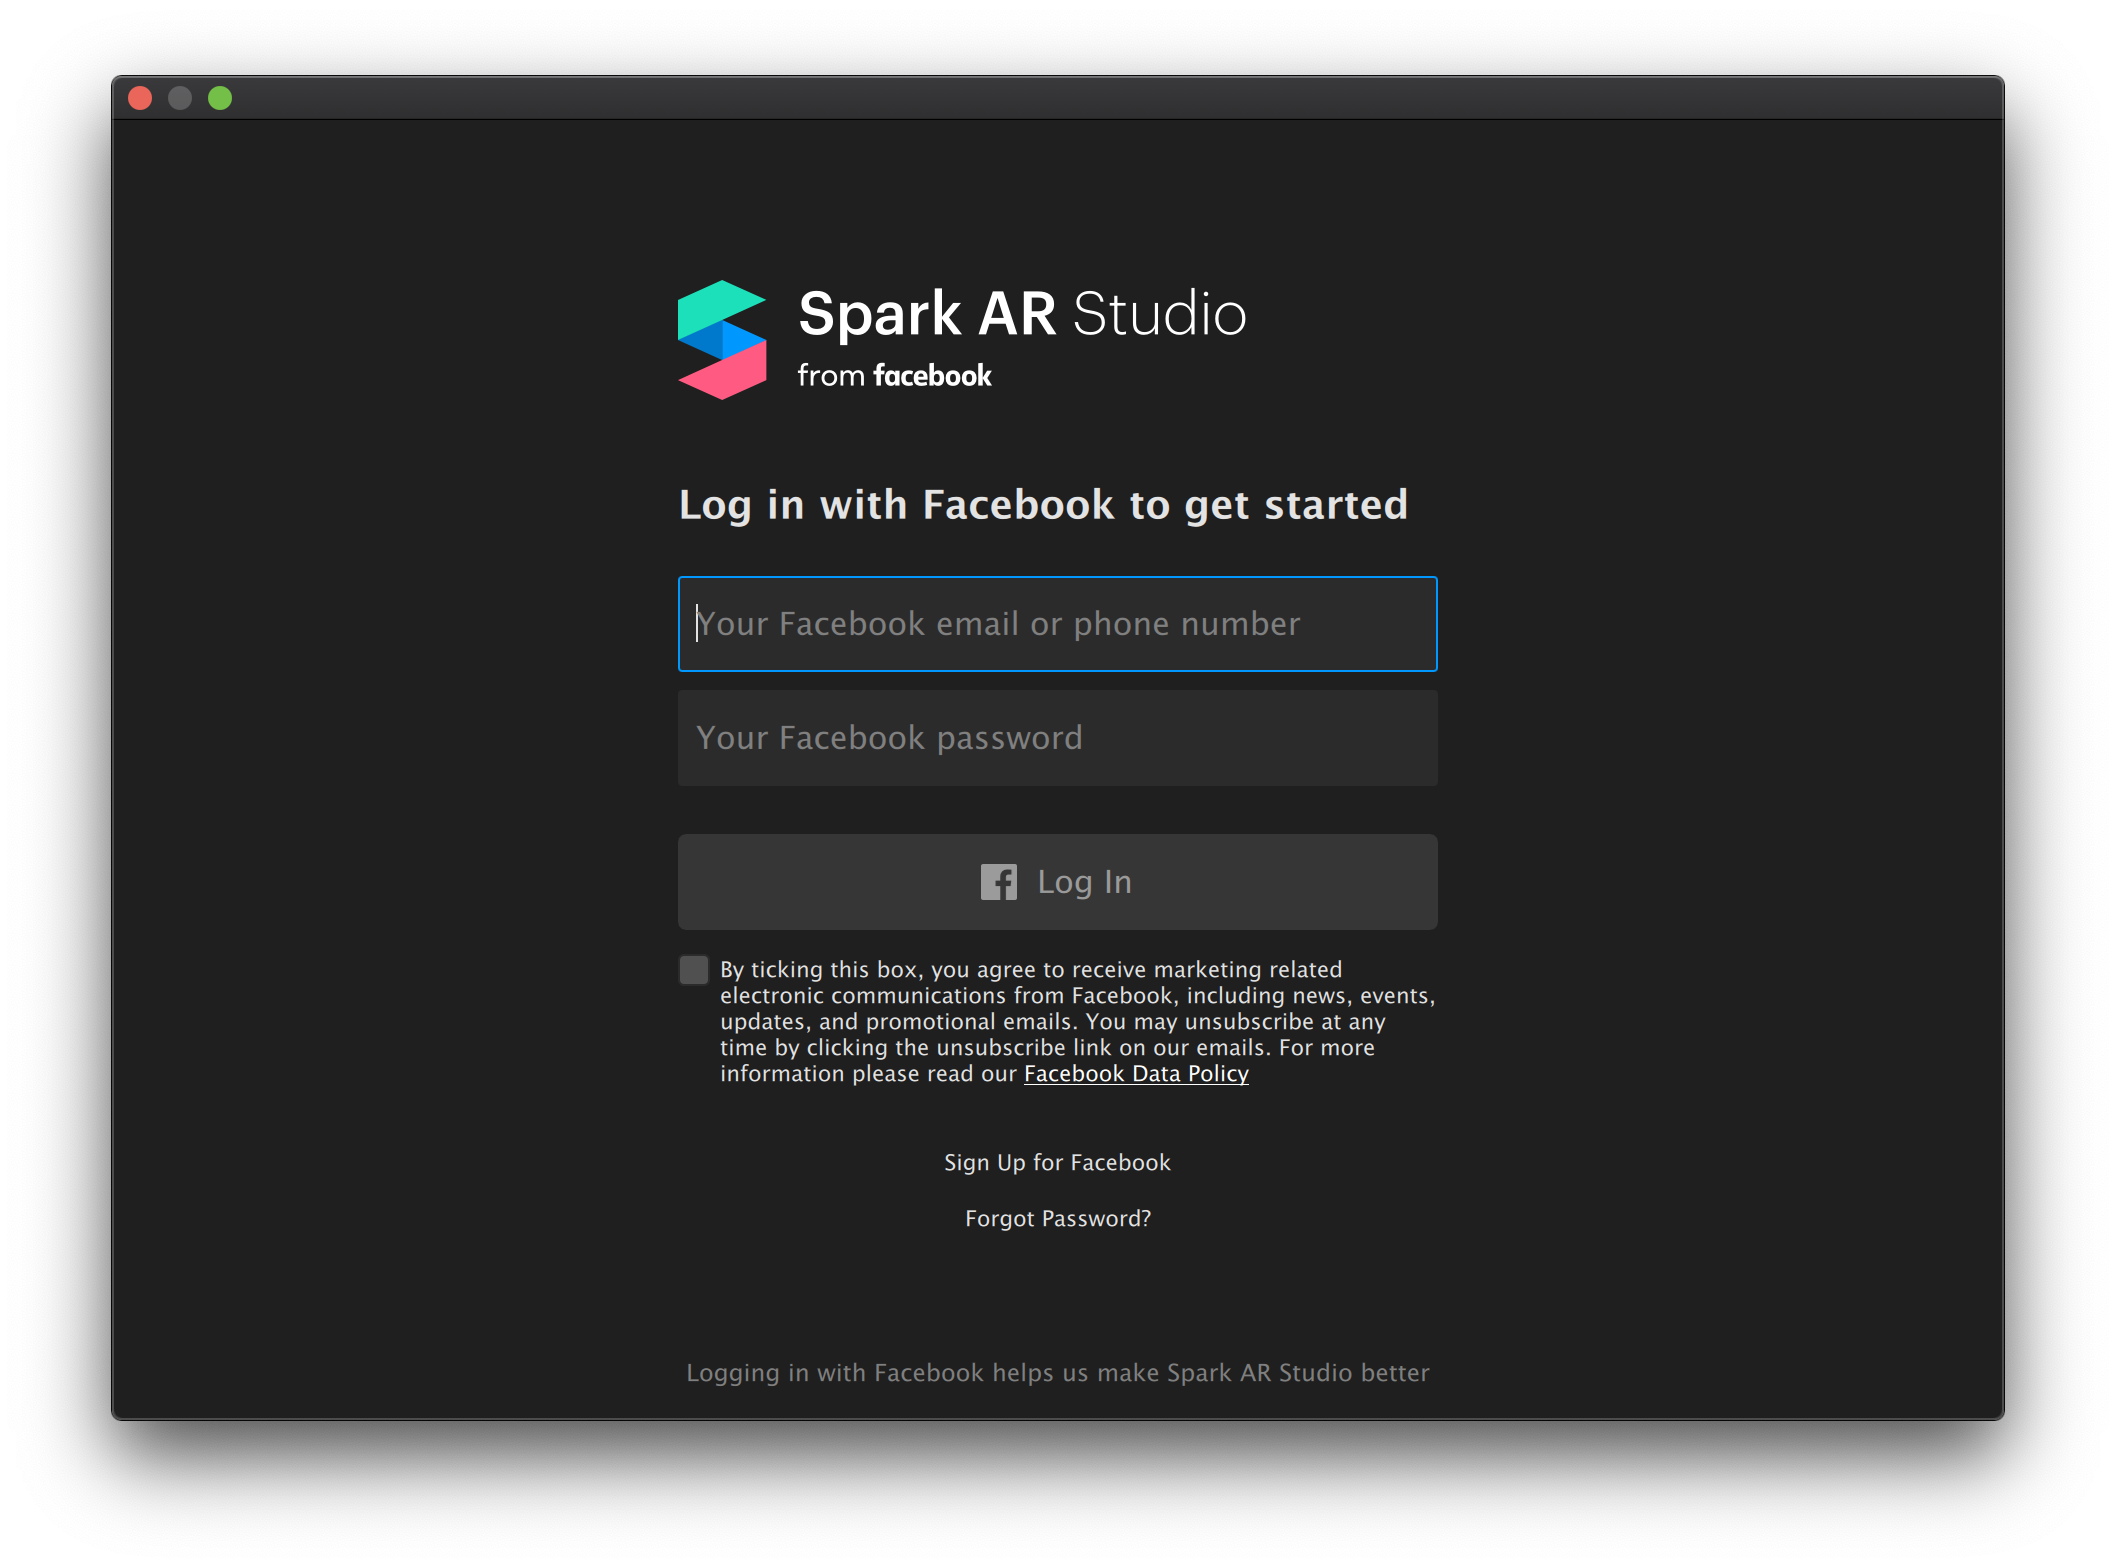Click the 'from facebook' wordmark

(x=894, y=376)
